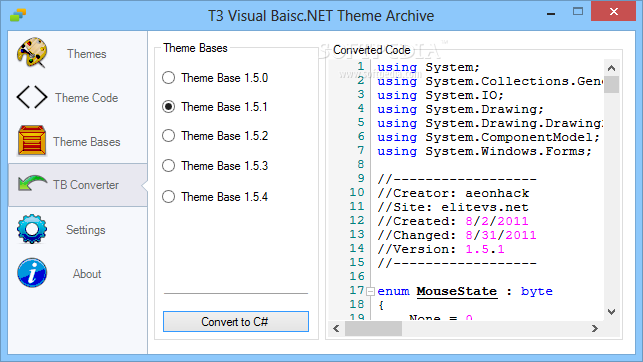This screenshot has height=362, width=643.
Task: Collapse the enum MouseState code block
Action: click(x=370, y=291)
